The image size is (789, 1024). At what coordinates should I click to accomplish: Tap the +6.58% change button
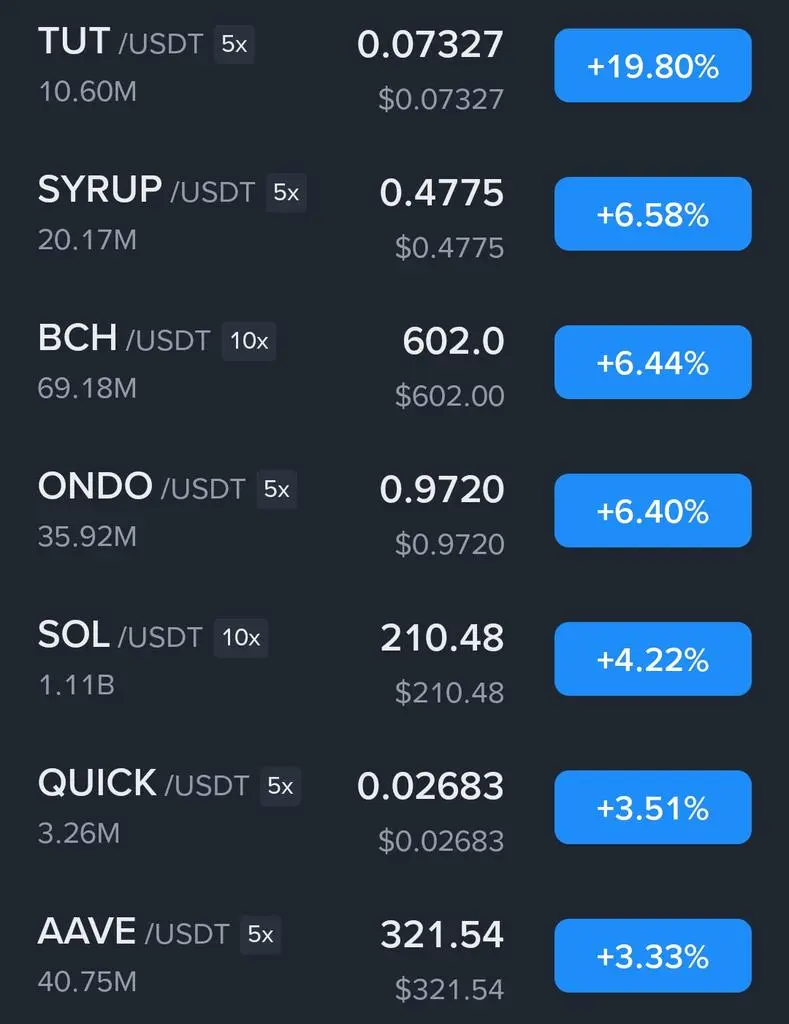(x=652, y=214)
